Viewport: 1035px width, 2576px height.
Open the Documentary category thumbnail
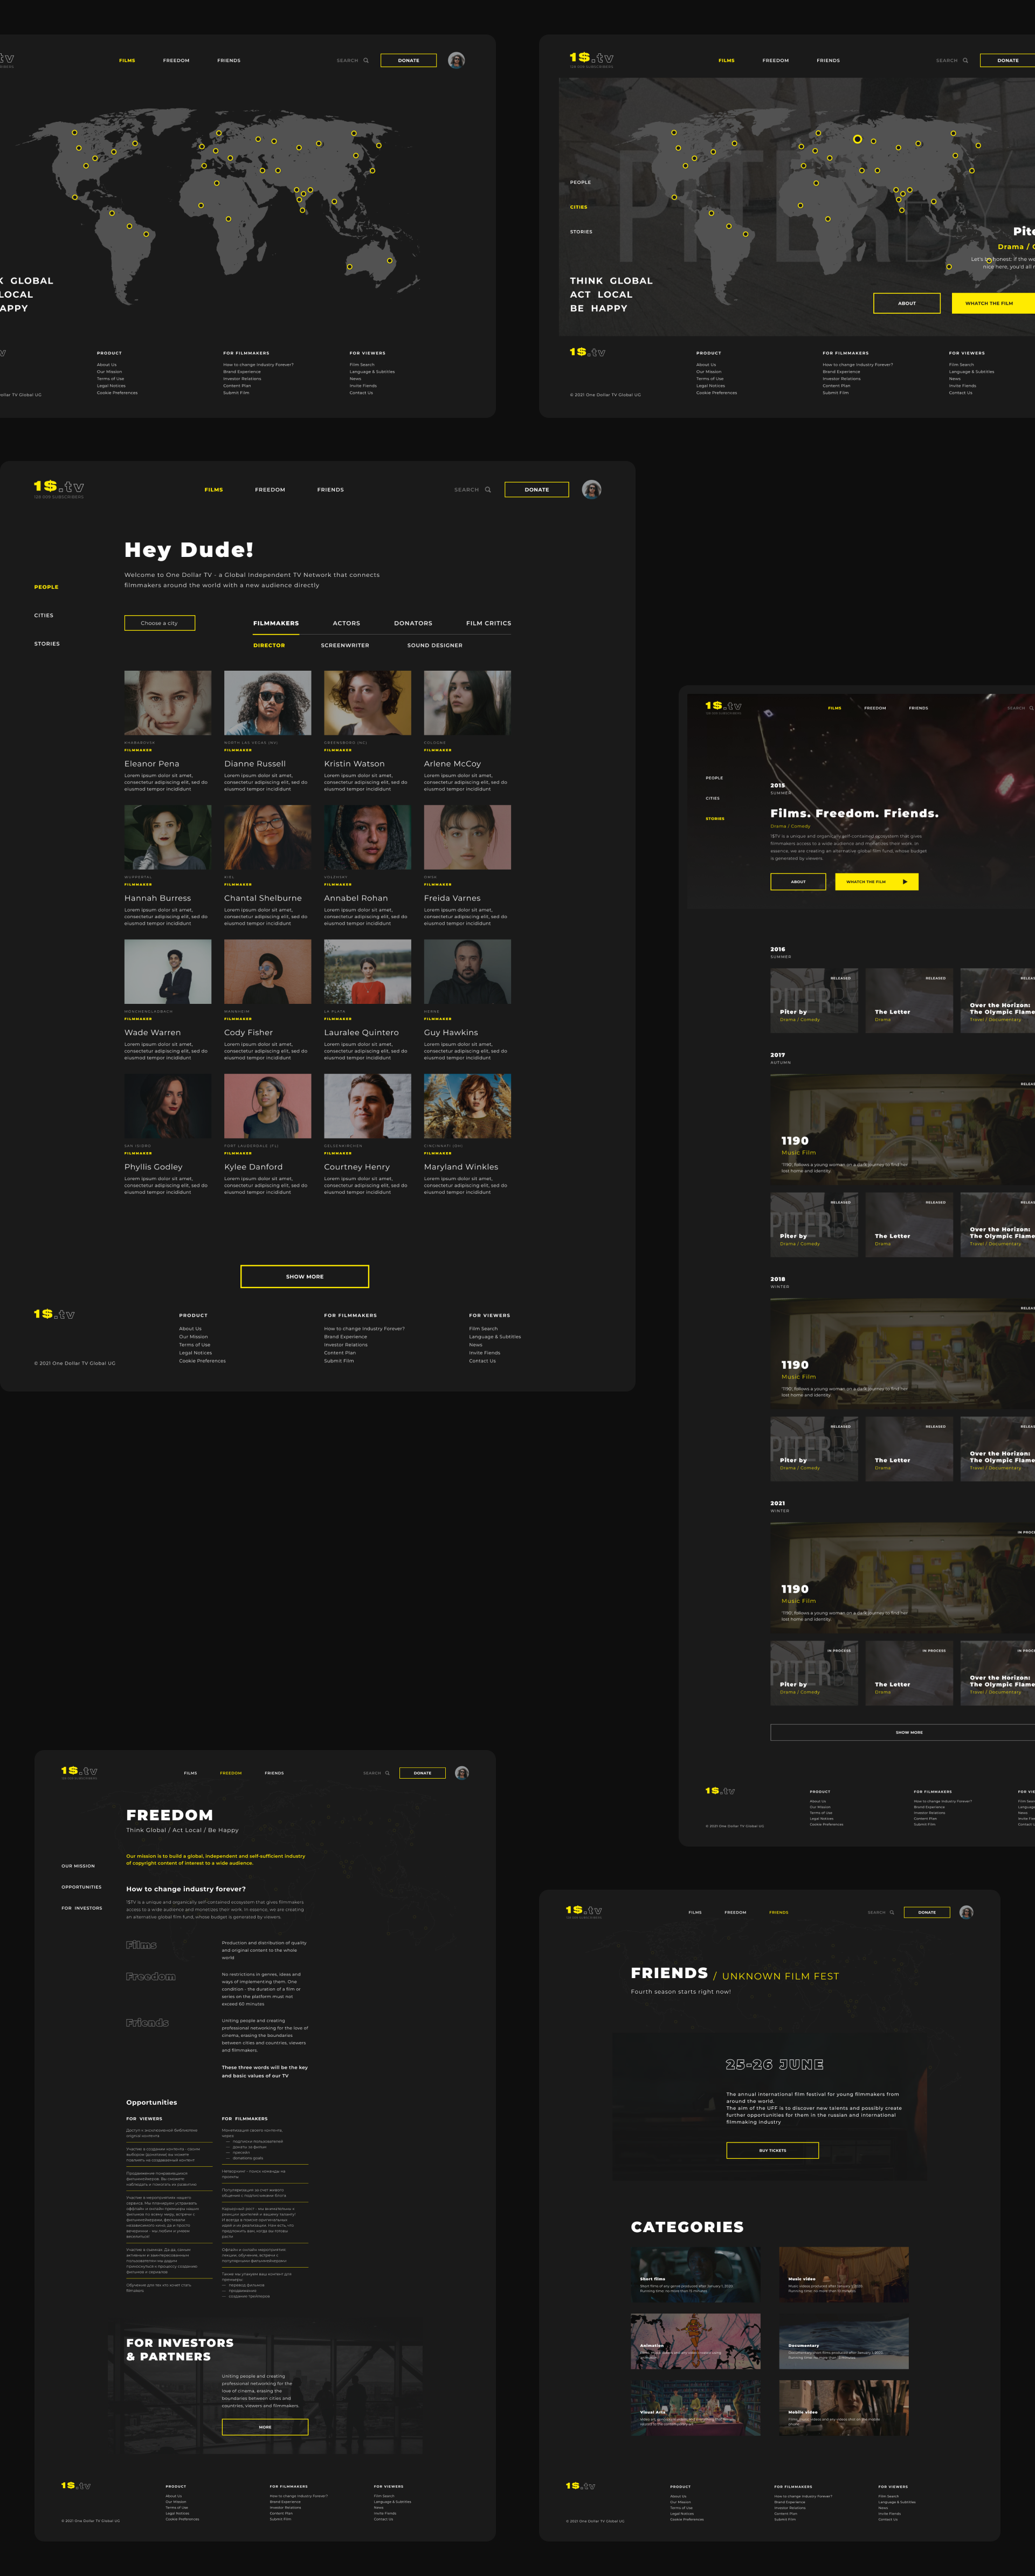(x=843, y=2341)
